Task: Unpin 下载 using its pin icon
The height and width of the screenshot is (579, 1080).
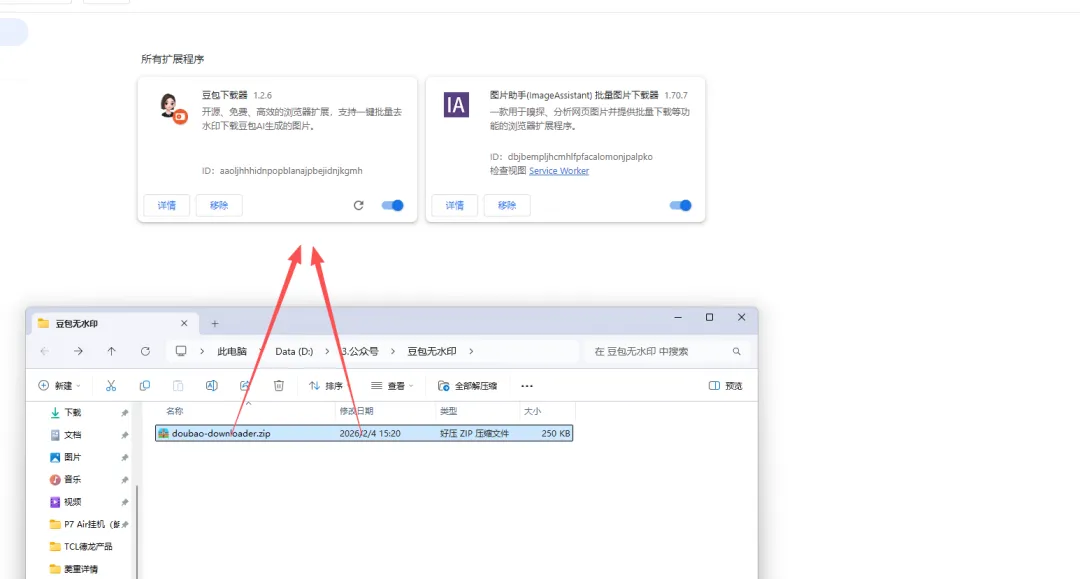Action: tap(125, 413)
